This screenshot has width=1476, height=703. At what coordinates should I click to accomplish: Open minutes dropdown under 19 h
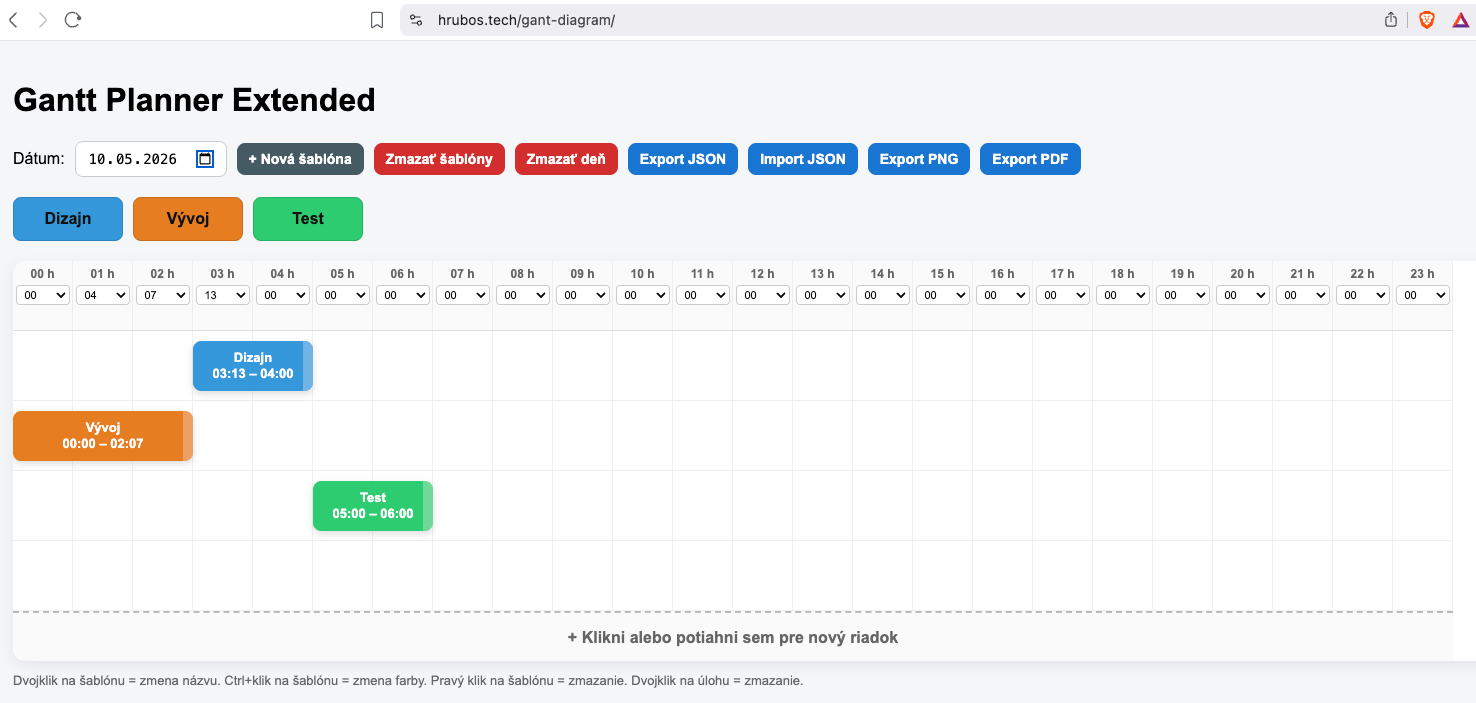point(1183,295)
